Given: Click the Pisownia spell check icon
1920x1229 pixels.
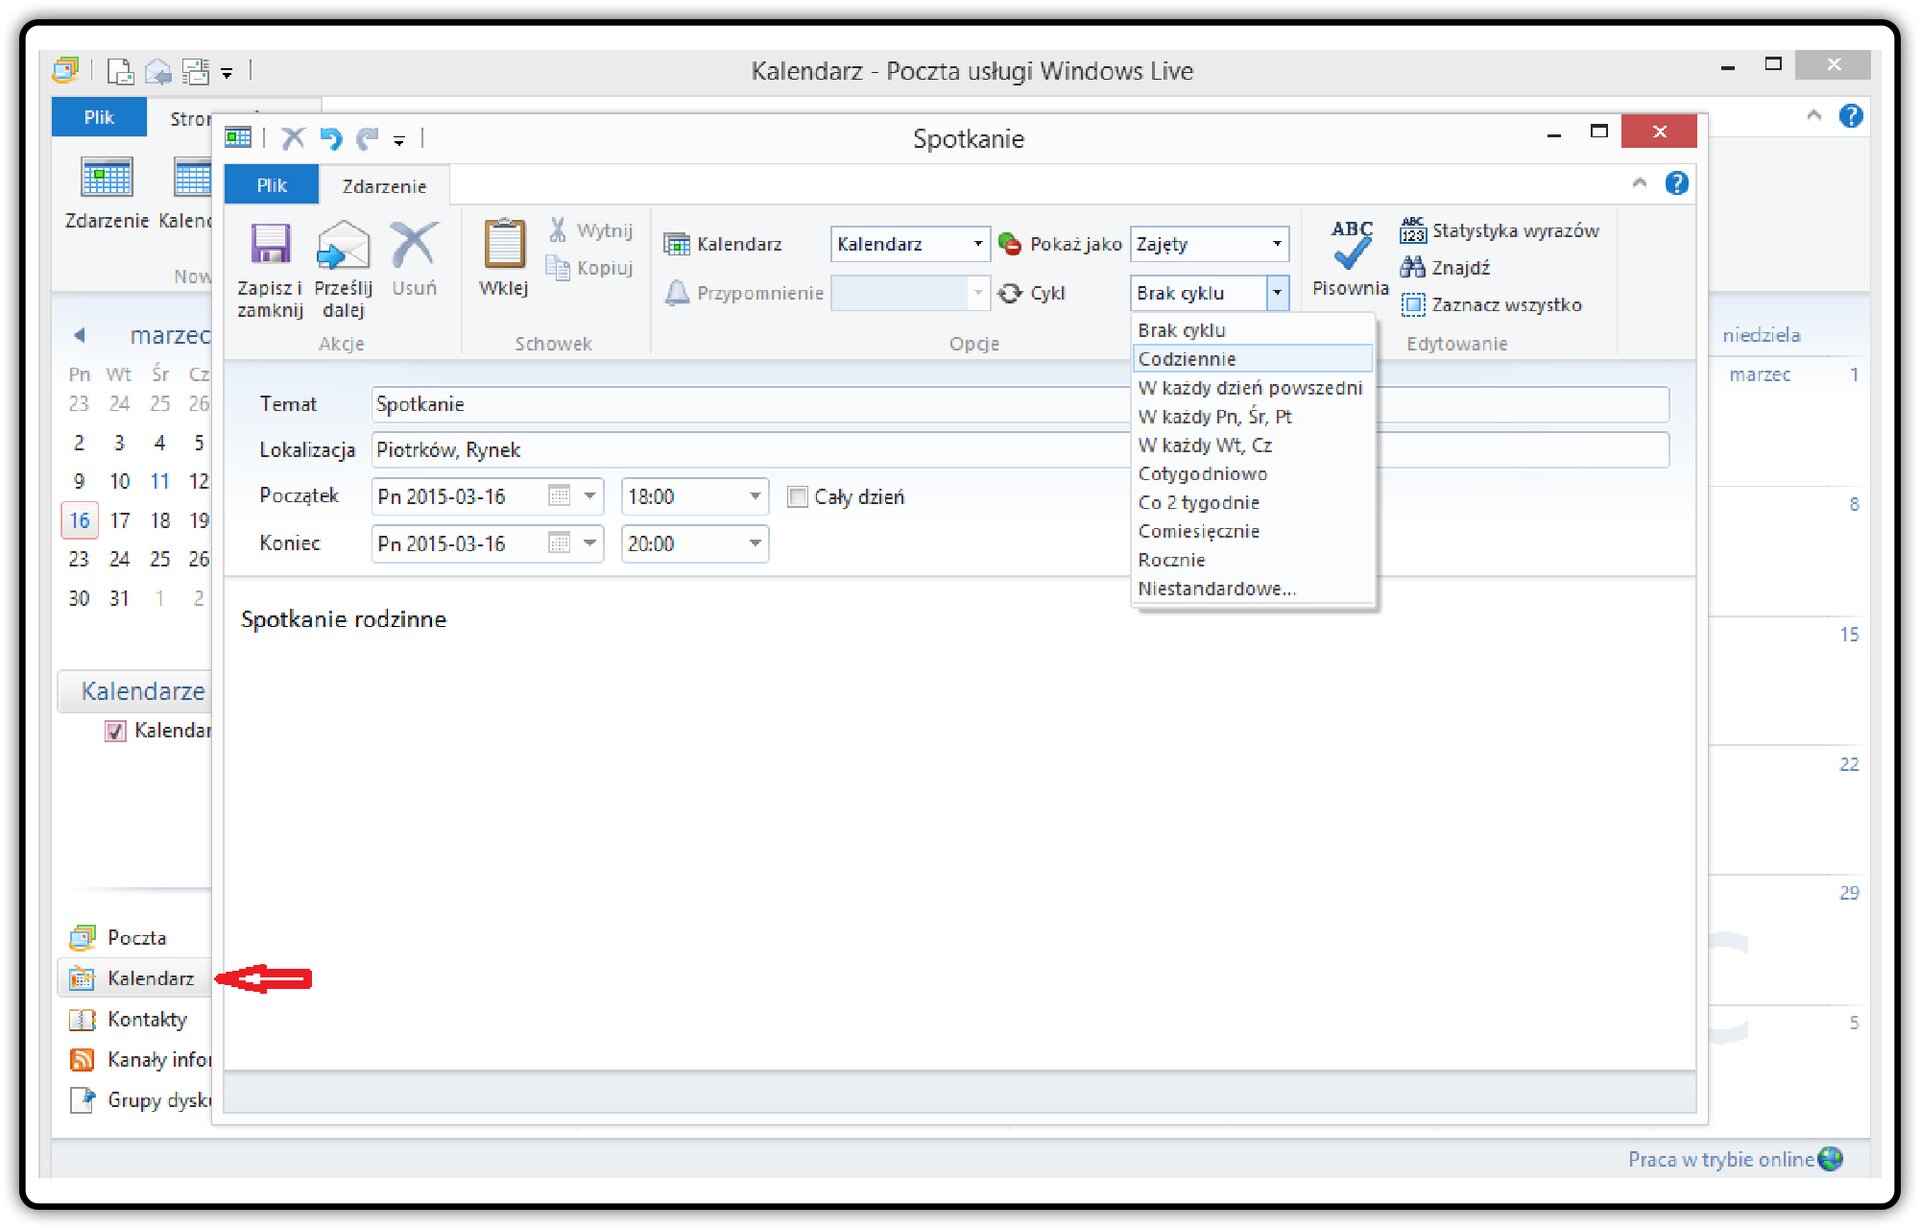Looking at the screenshot, I should (x=1351, y=245).
